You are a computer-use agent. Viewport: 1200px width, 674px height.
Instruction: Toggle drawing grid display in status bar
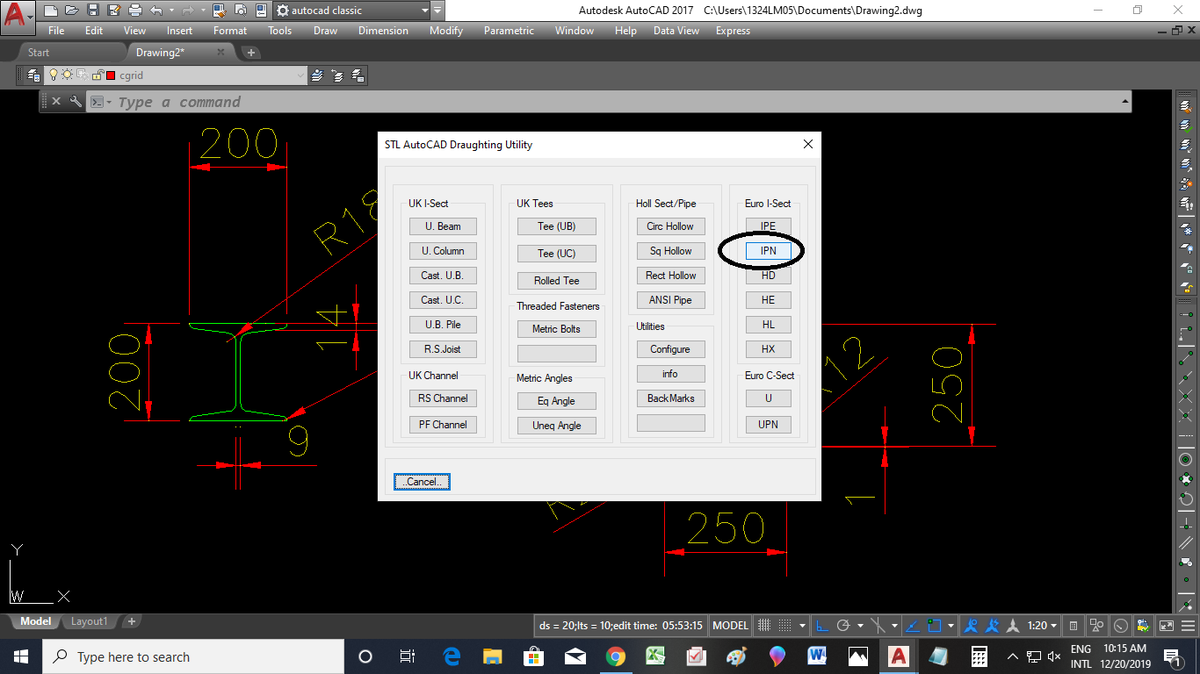click(765, 626)
